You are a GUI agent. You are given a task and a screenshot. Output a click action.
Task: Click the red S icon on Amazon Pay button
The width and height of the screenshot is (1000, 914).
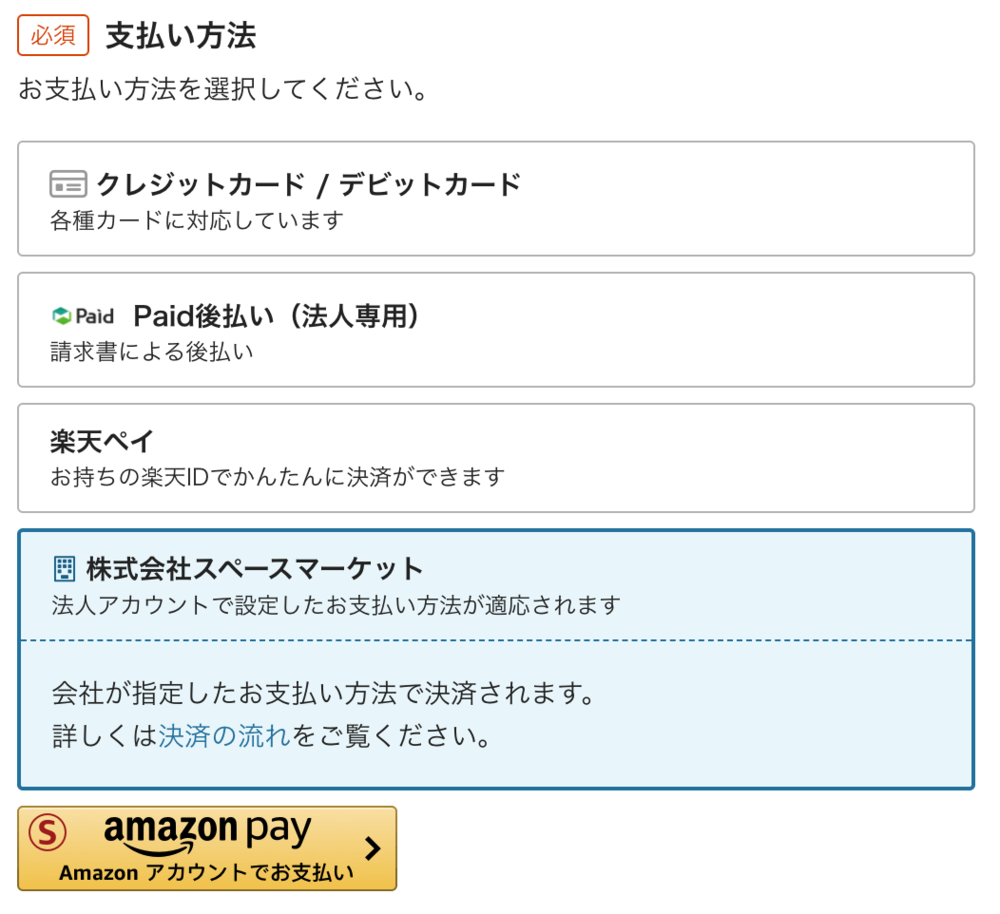coord(47,832)
